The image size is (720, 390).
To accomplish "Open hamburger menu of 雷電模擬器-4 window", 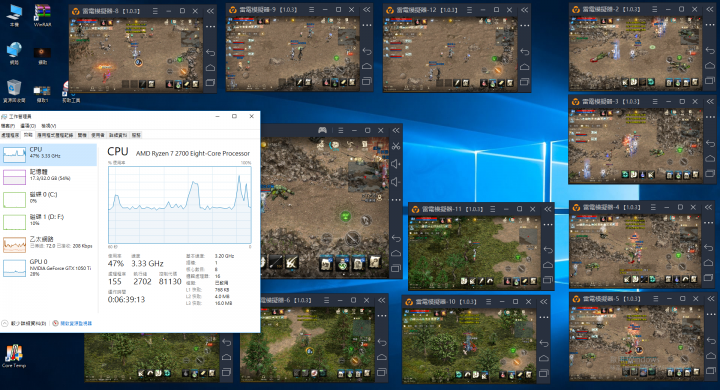I will tap(653, 208).
